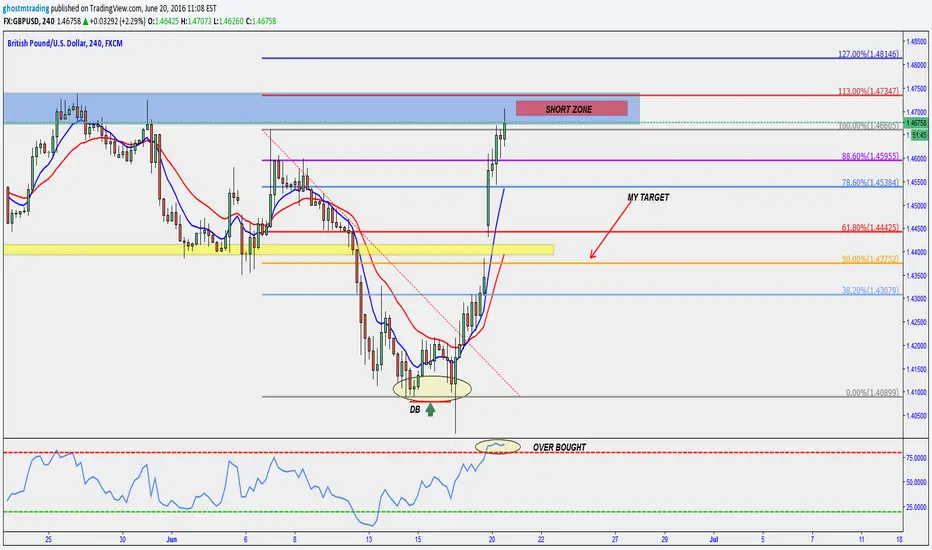932x550 pixels.
Task: Click the oscillator axis value 25.0000
Action: [917, 507]
